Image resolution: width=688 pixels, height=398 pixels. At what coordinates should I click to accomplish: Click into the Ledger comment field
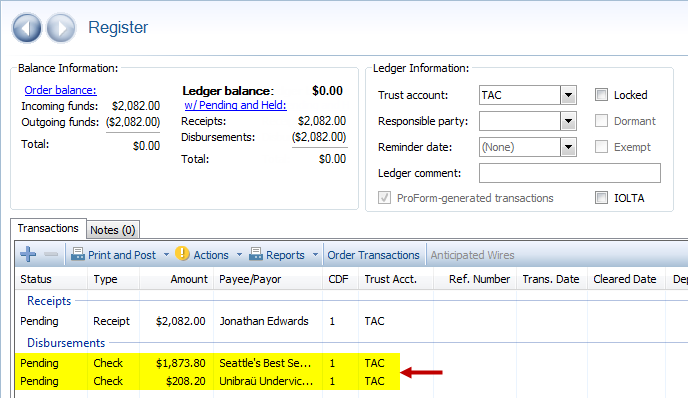570,173
